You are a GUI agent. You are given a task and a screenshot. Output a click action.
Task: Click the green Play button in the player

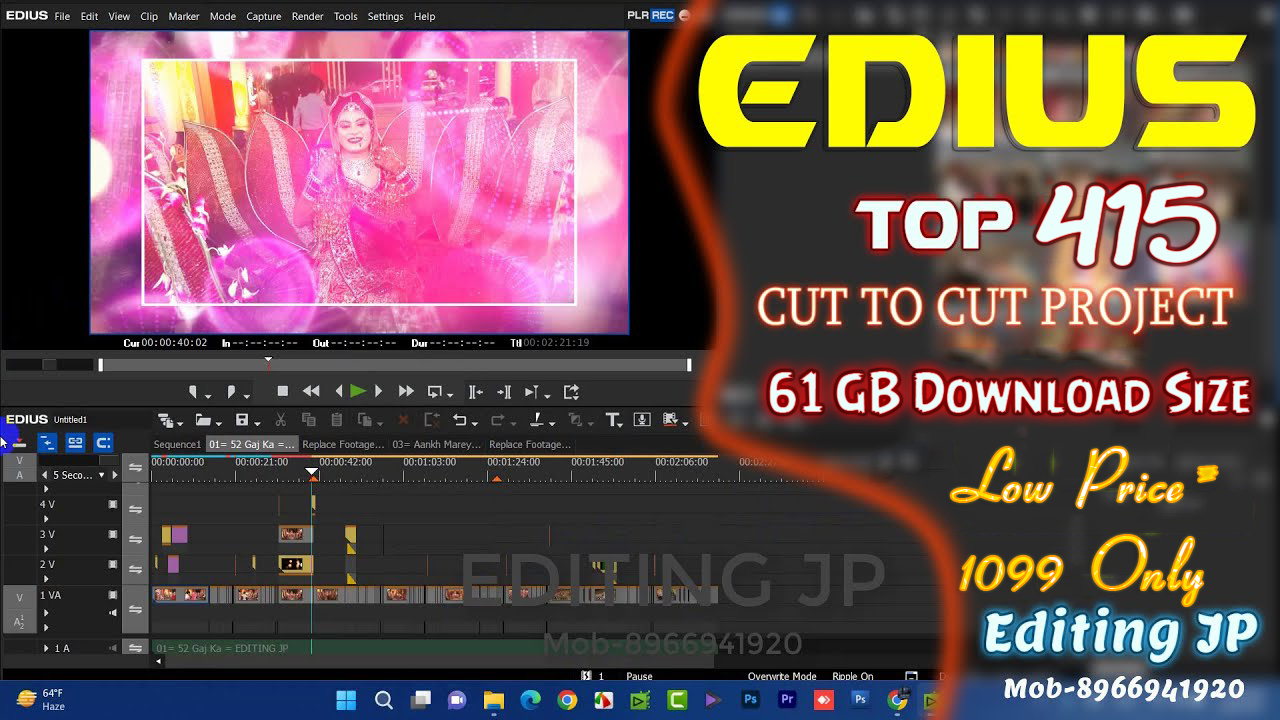(357, 392)
